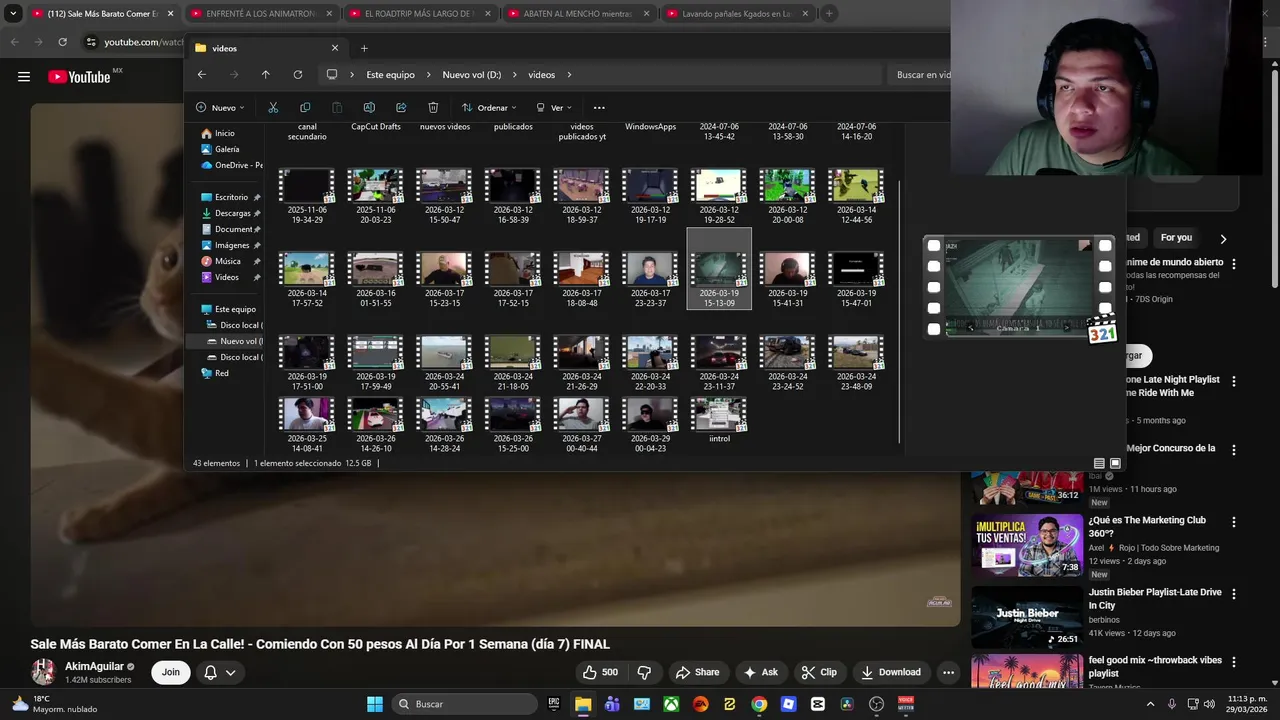Switch to Lavando pañales tab
This screenshot has width=1280, height=720.
[736, 14]
